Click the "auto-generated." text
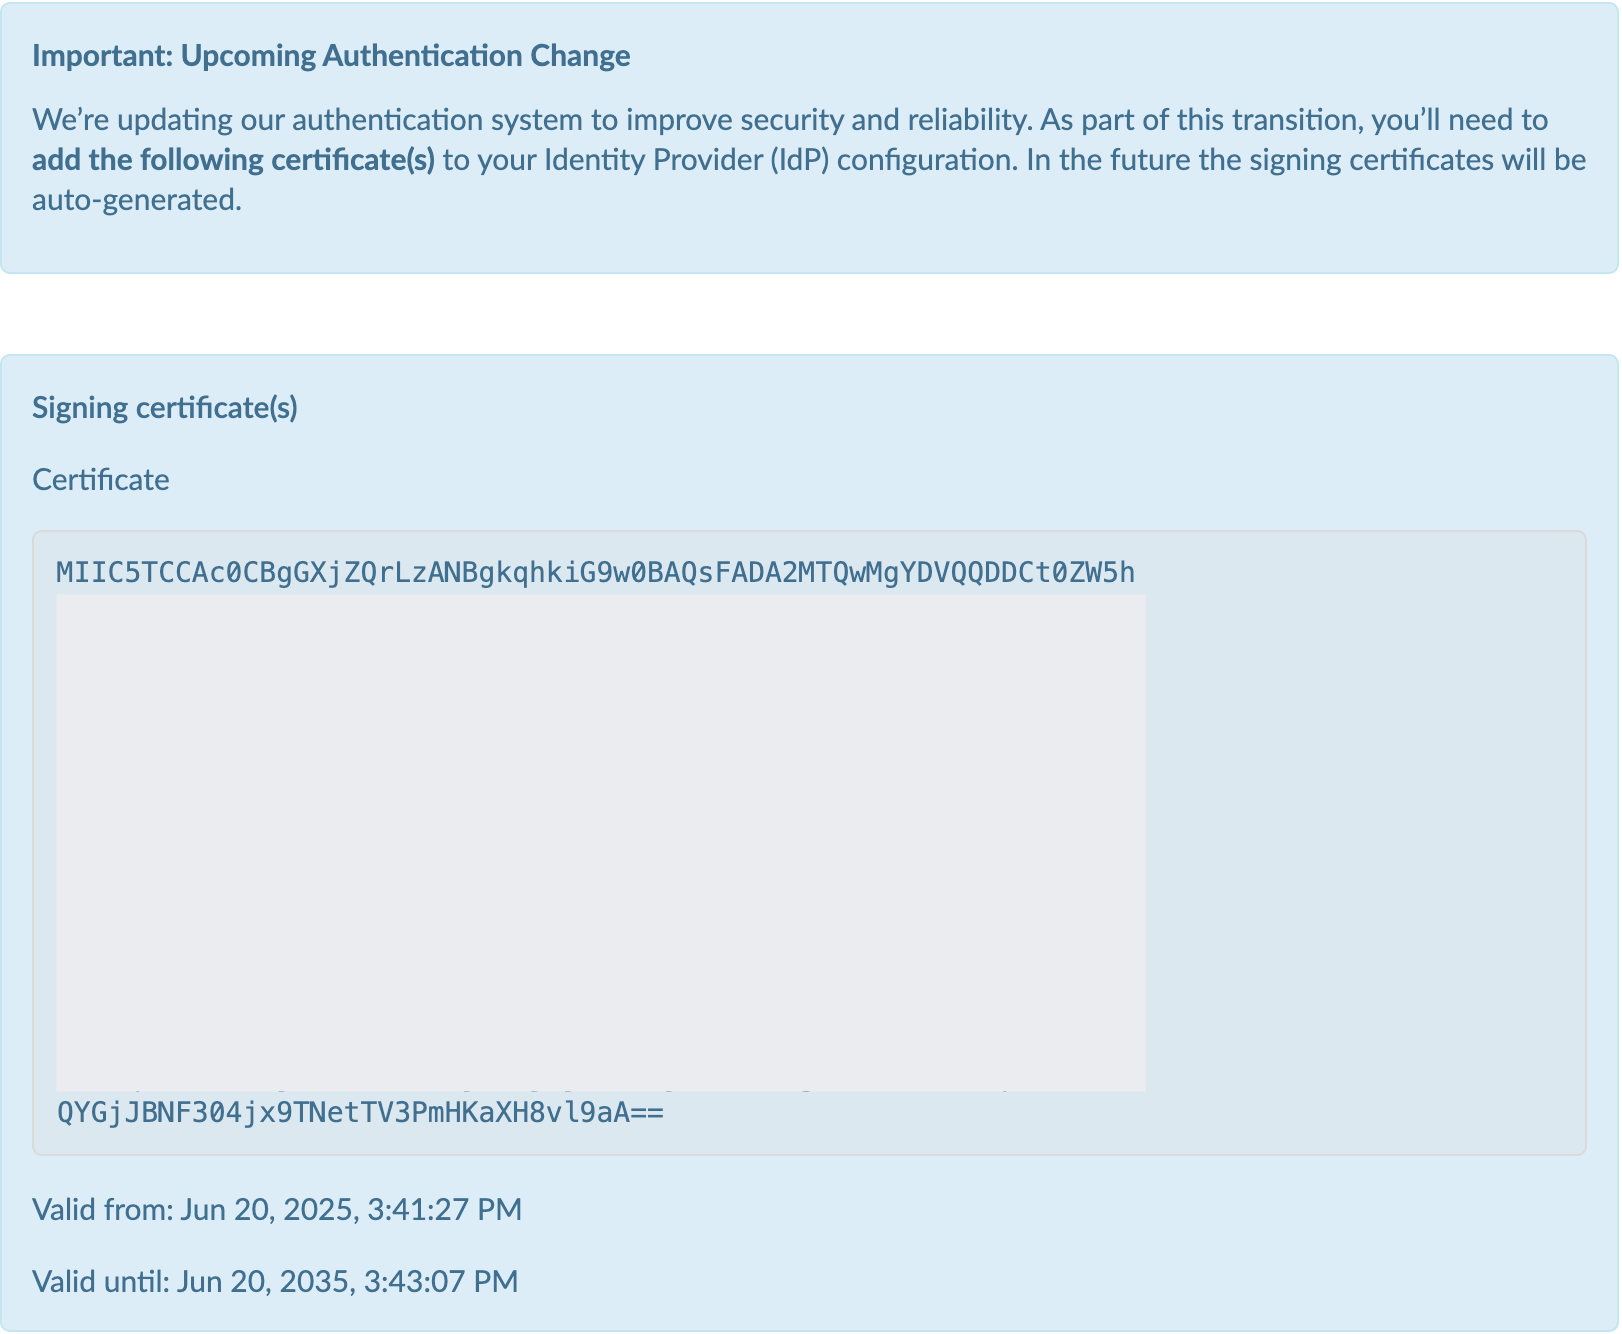1622x1334 pixels. tap(137, 201)
